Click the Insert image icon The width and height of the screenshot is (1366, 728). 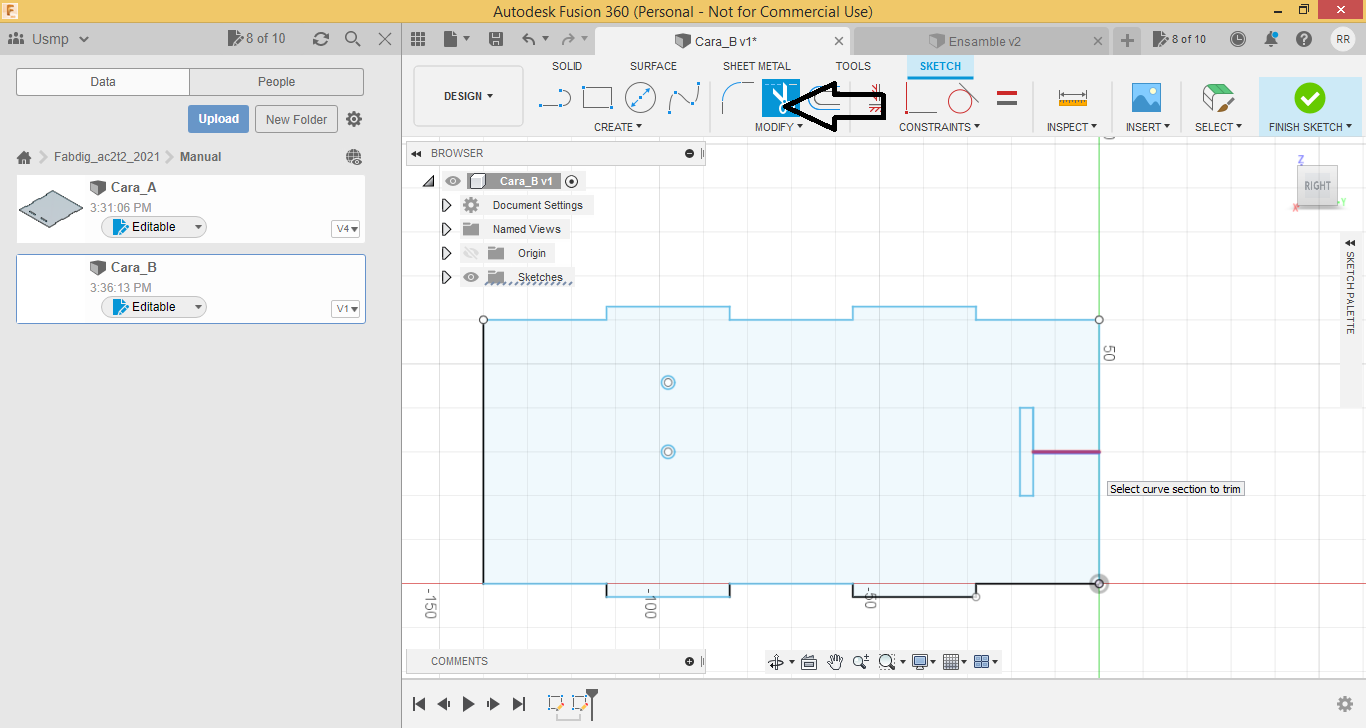(x=1146, y=98)
